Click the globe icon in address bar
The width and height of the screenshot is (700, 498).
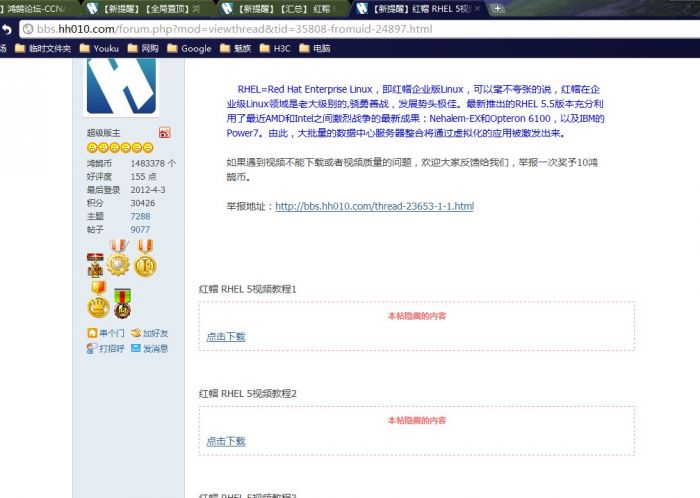pos(28,29)
